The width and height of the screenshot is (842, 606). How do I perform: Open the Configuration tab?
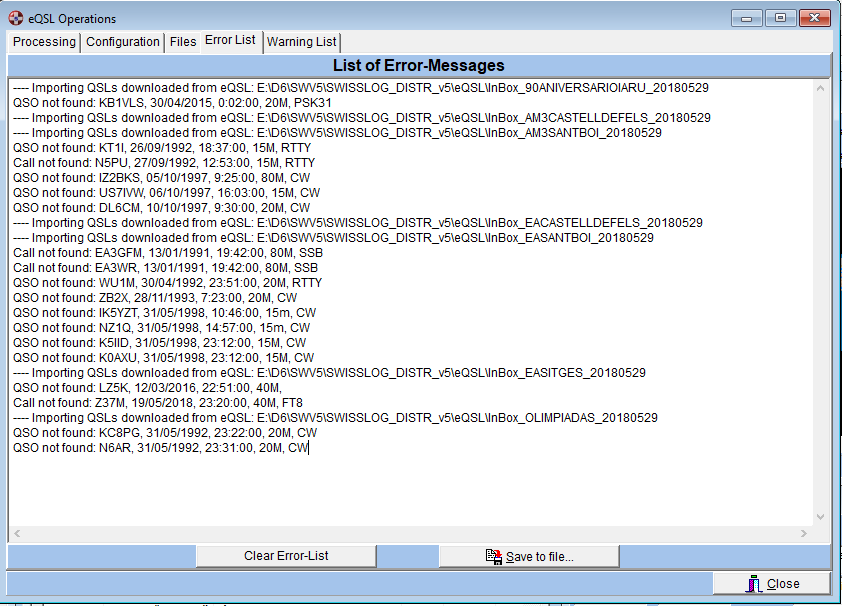[123, 42]
